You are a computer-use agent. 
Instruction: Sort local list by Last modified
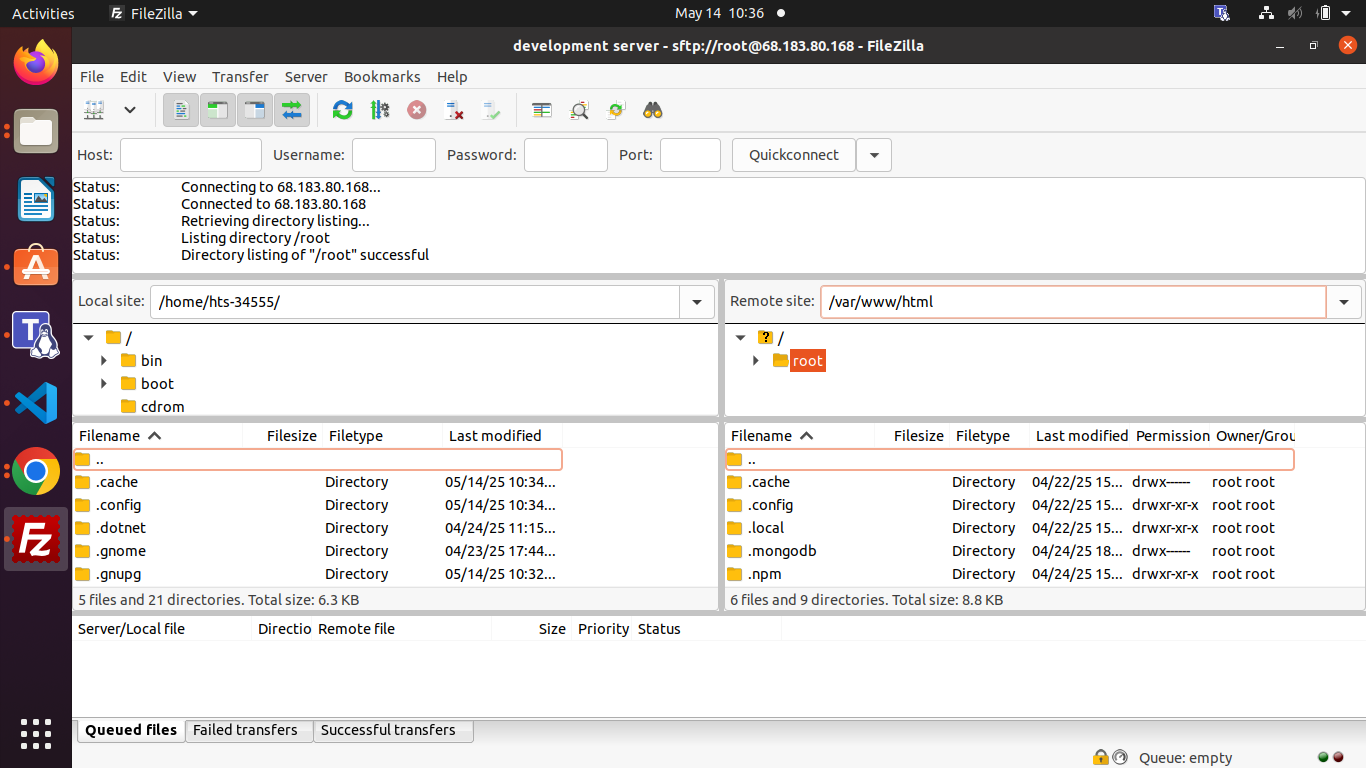point(502,436)
